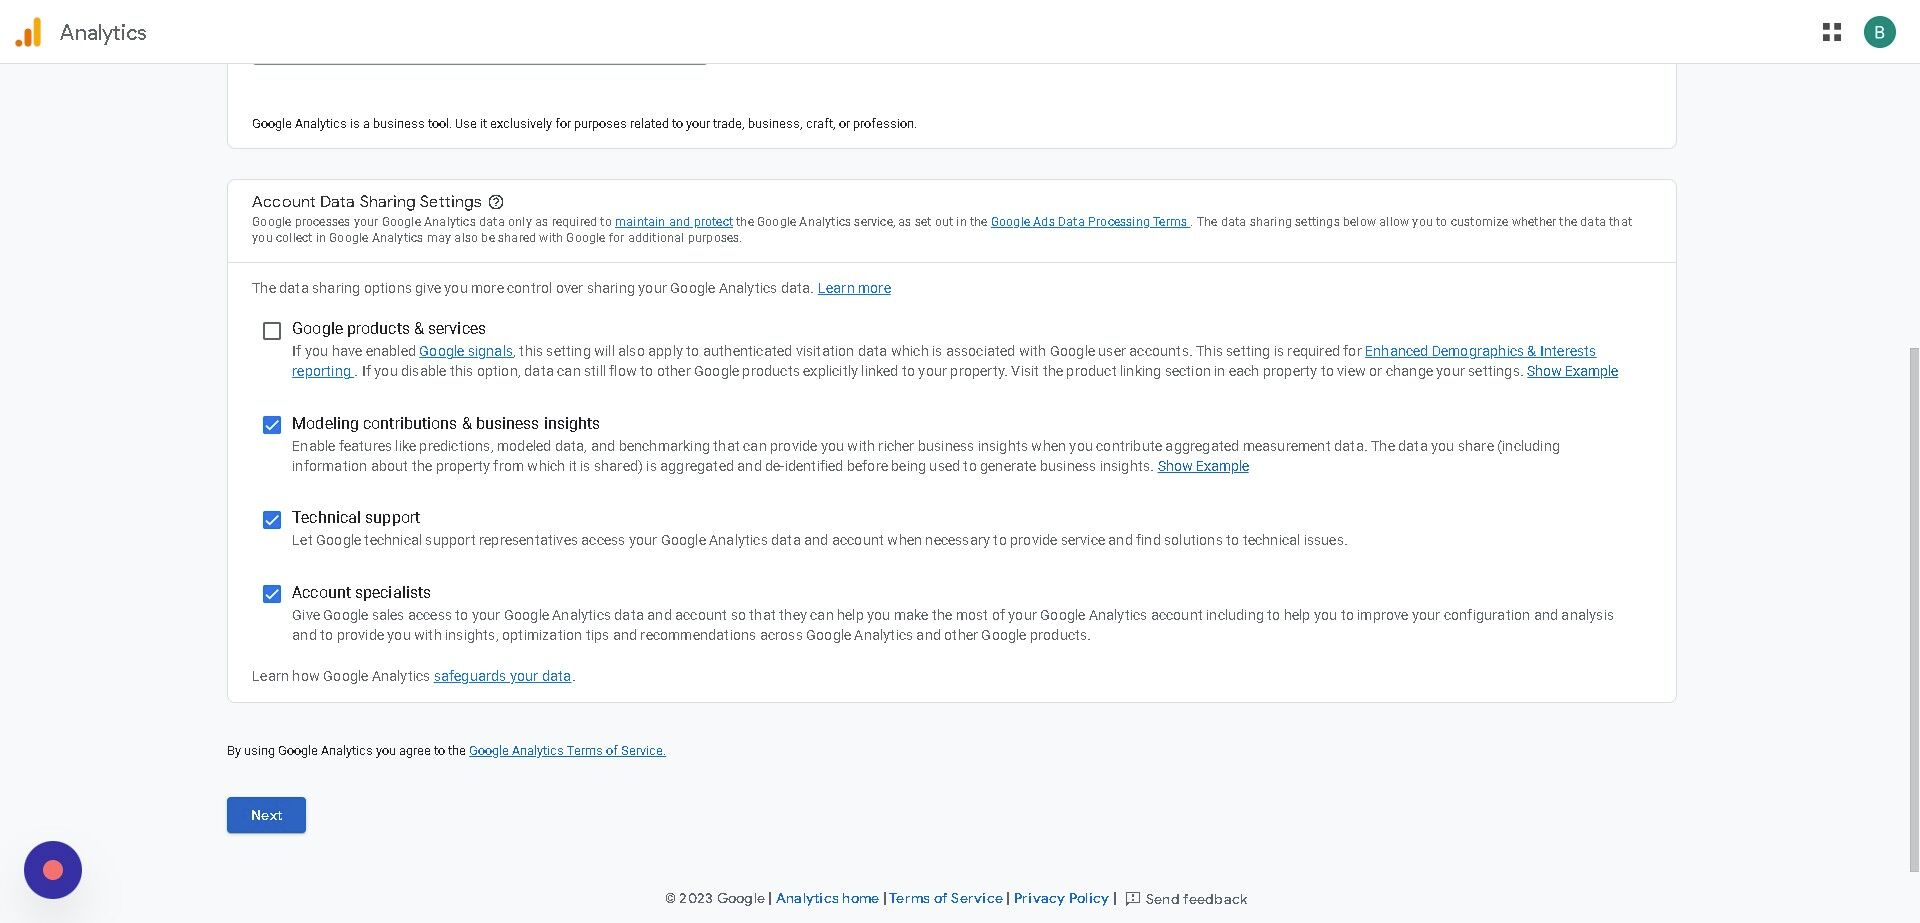Image resolution: width=1920 pixels, height=923 pixels.
Task: Uncheck the Technical support checkbox
Action: click(x=272, y=520)
